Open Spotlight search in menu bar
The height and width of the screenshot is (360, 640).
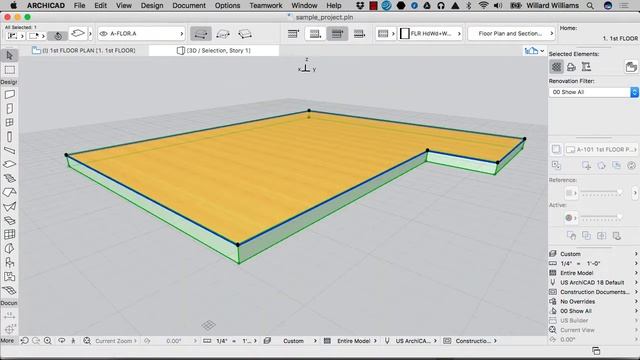(x=590, y=5)
